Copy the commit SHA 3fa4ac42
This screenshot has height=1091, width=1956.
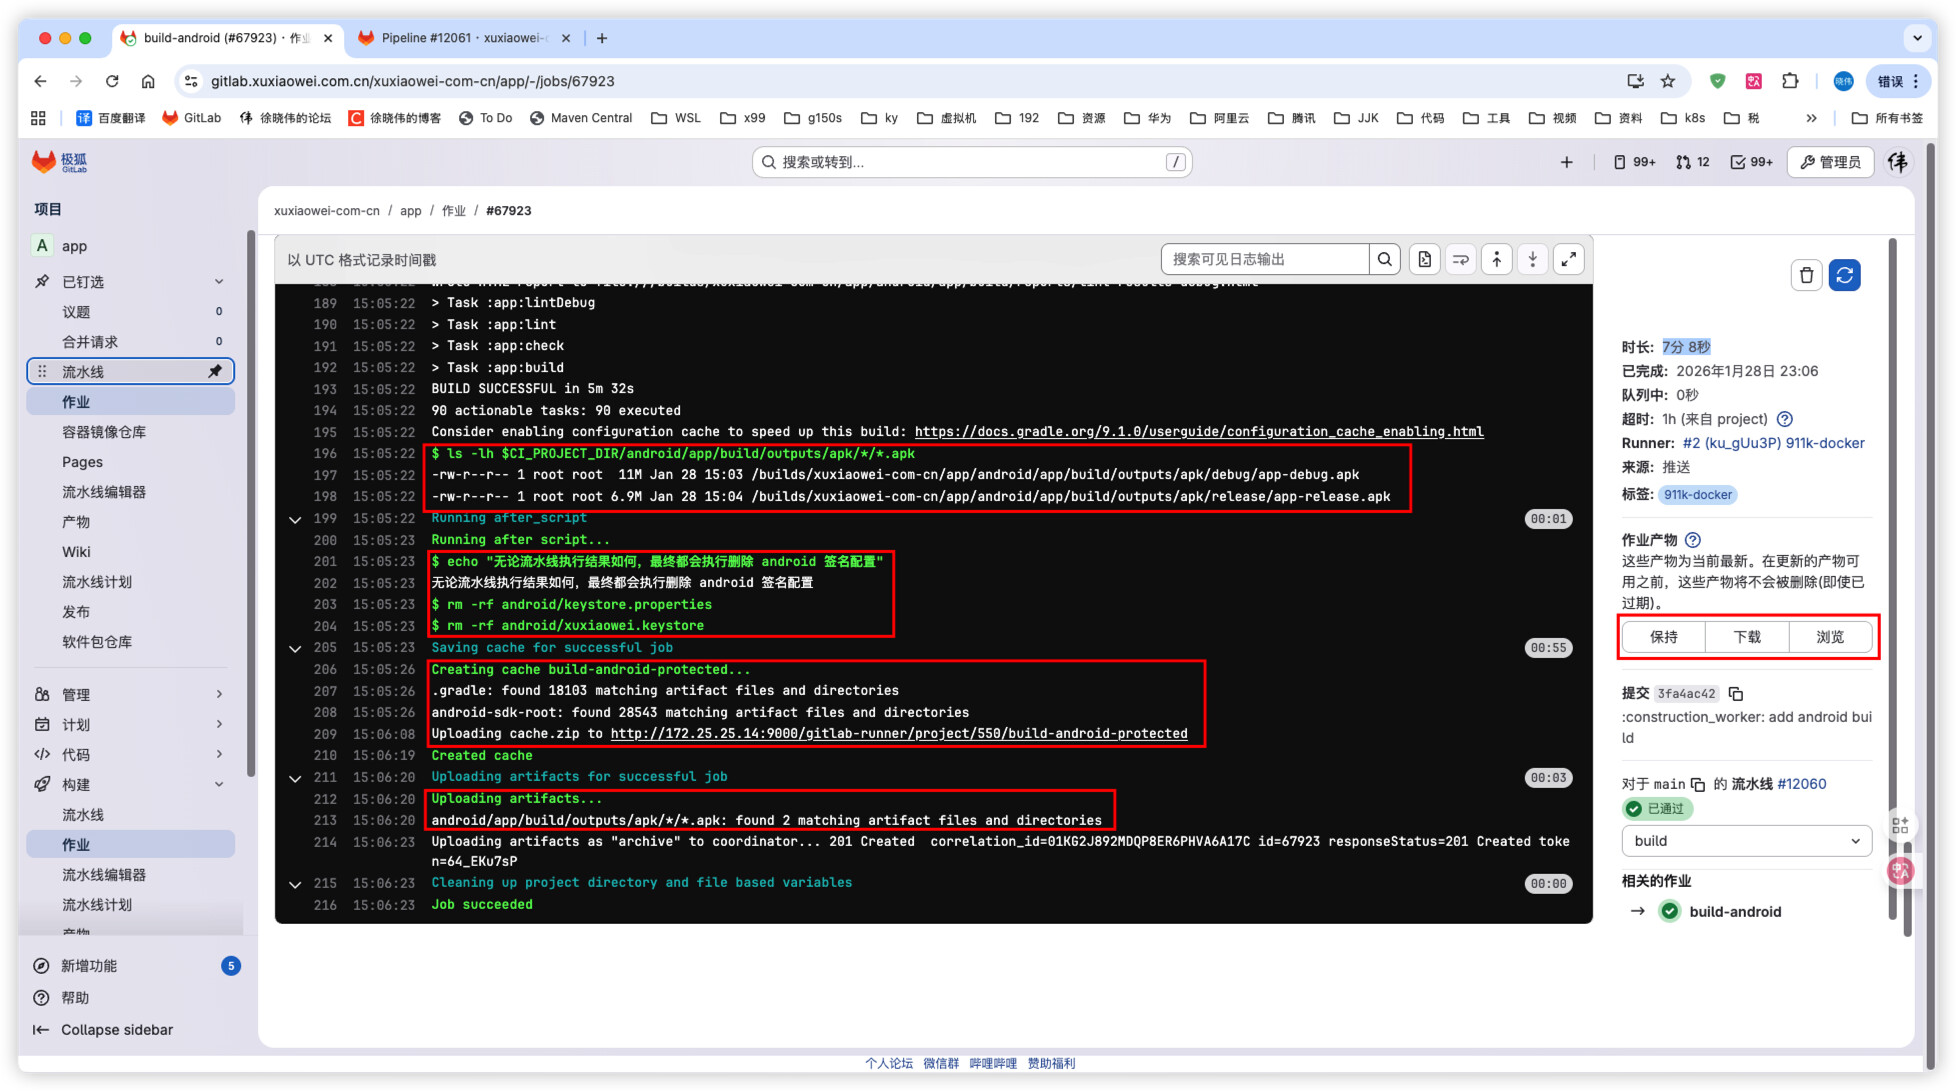[x=1736, y=694]
